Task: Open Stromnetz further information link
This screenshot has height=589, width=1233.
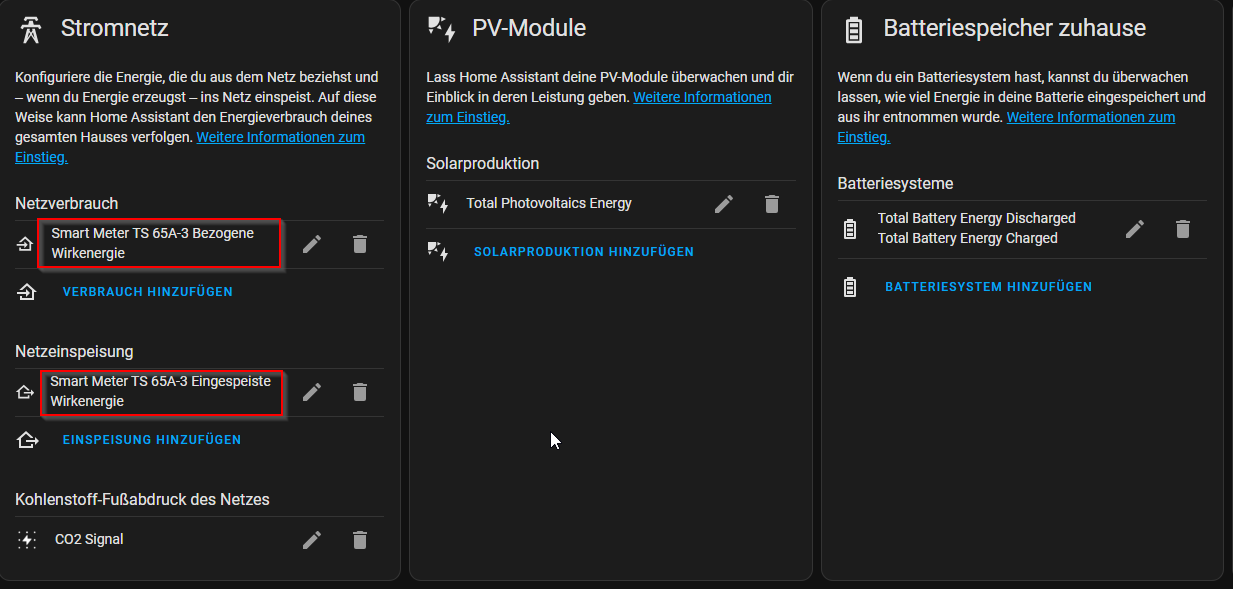Action: click(x=190, y=147)
